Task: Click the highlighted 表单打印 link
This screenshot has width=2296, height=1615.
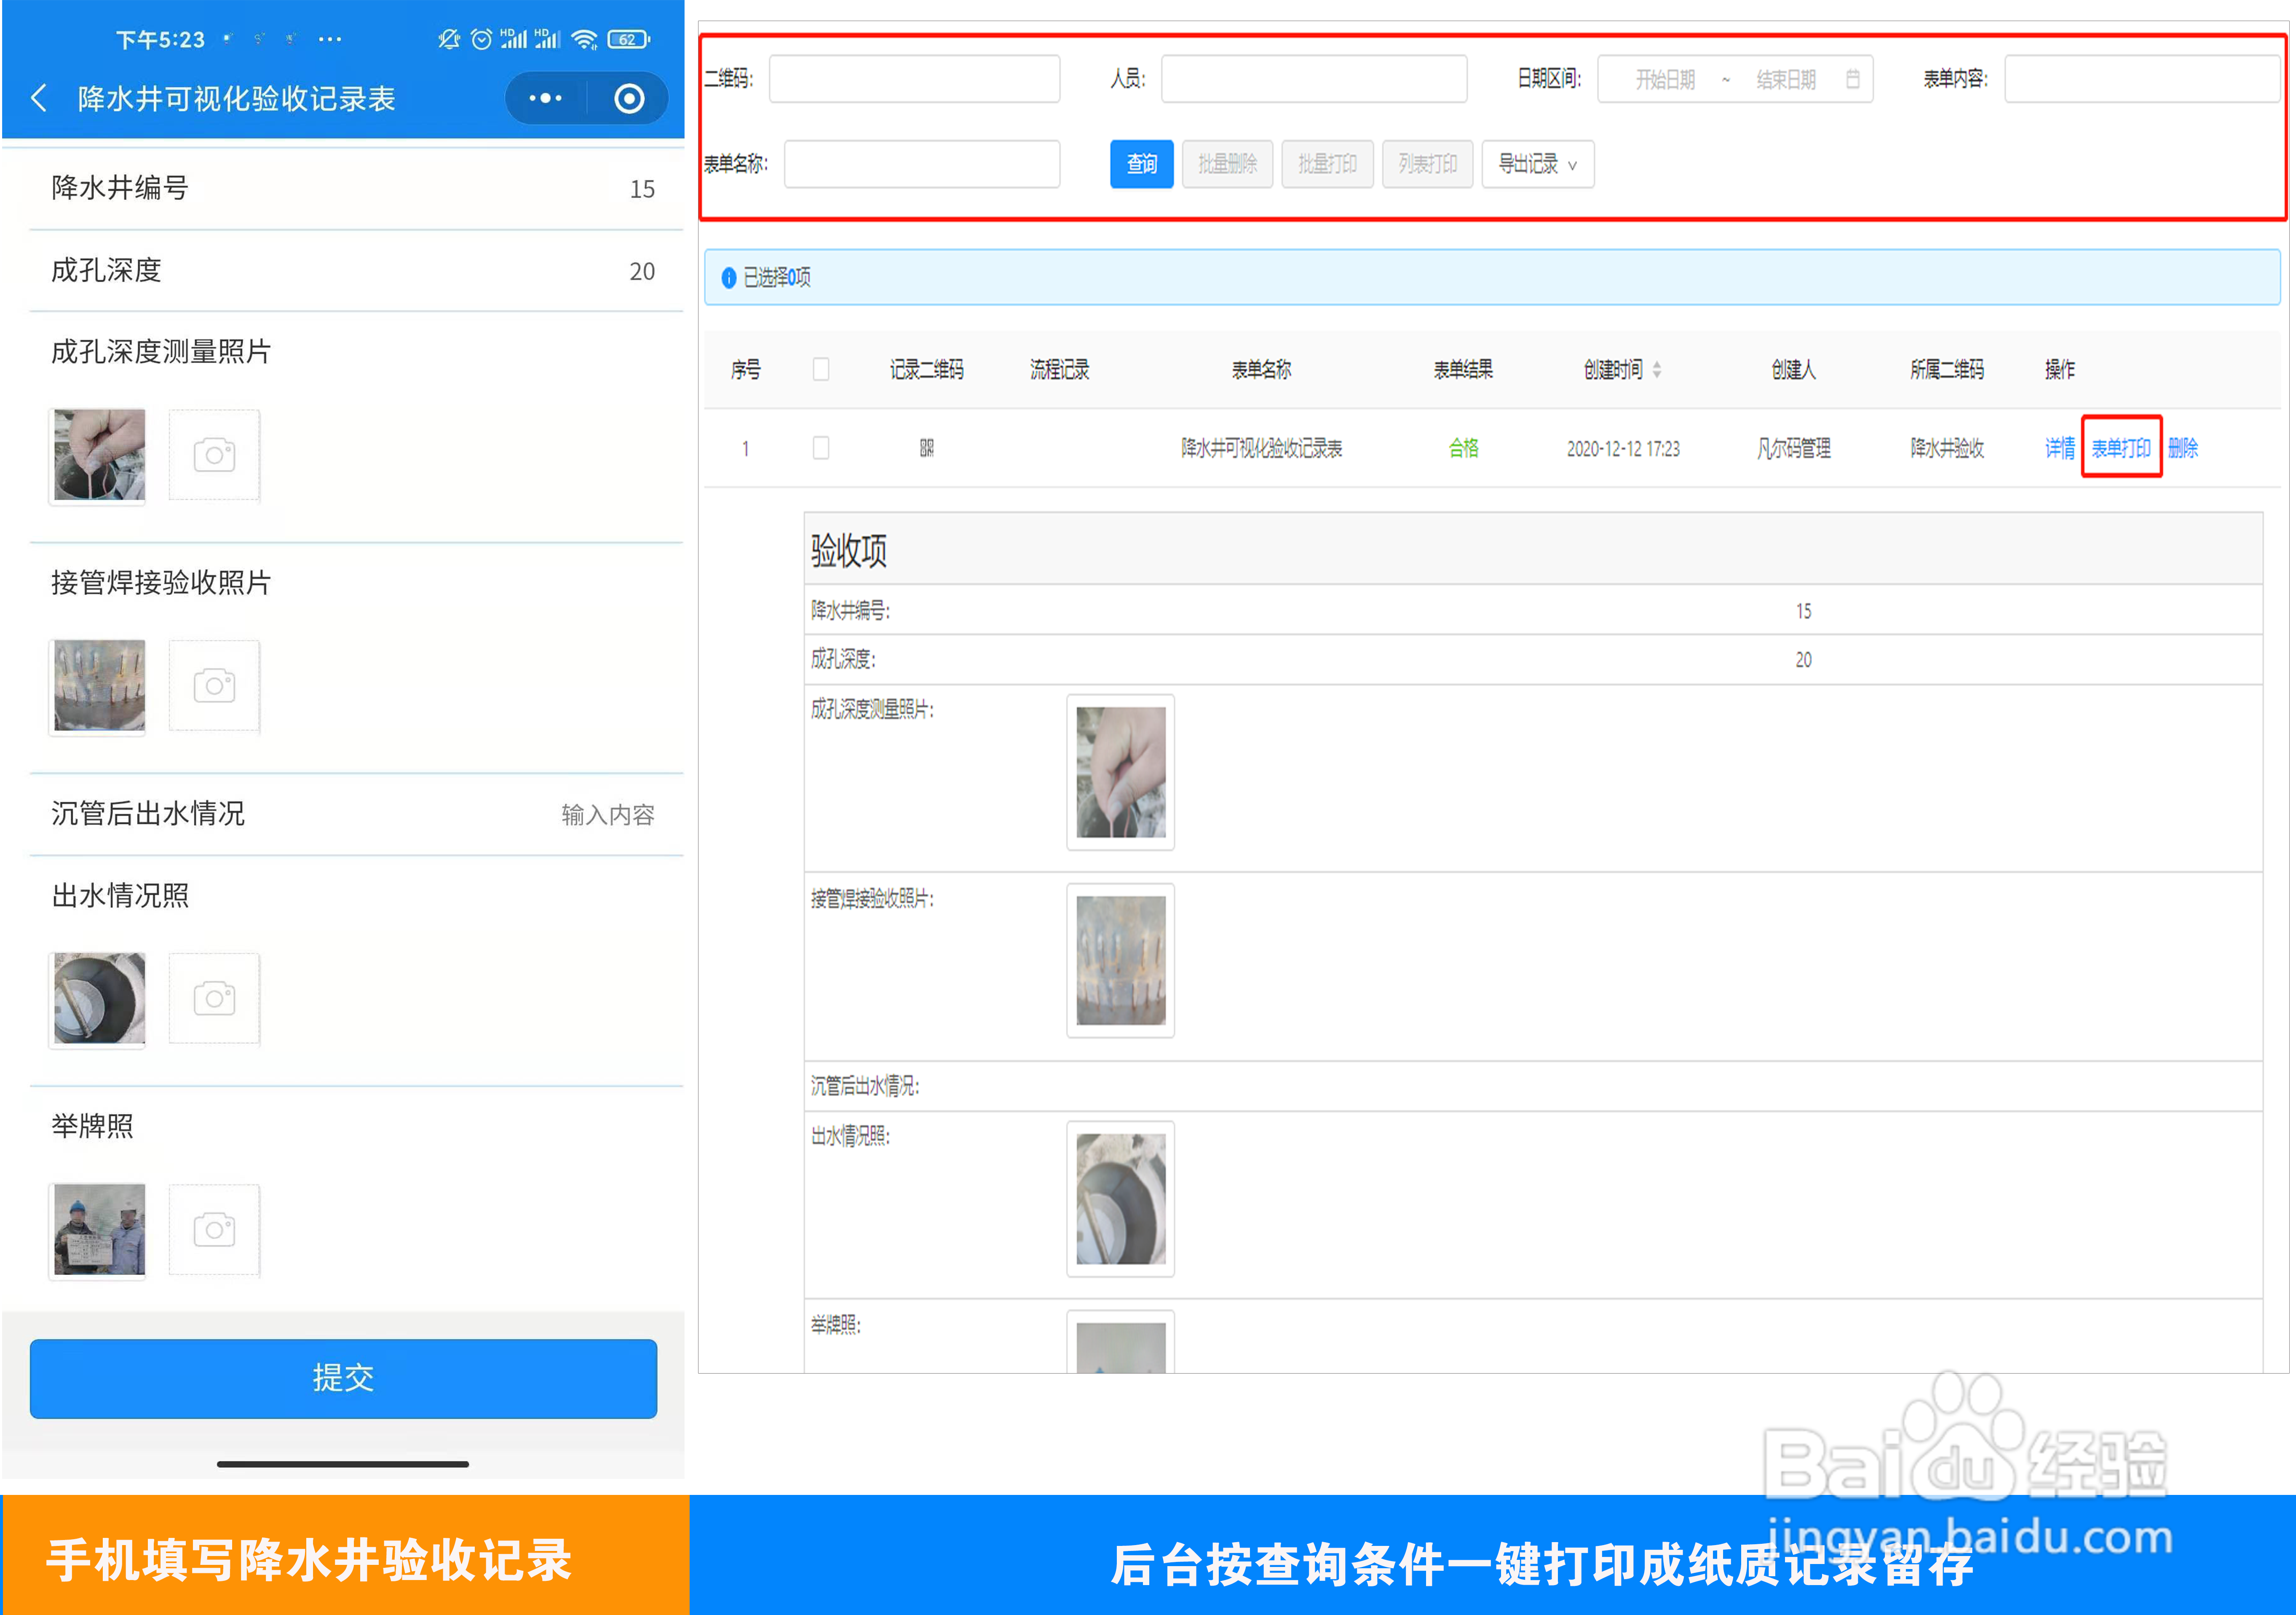Action: tap(2121, 448)
